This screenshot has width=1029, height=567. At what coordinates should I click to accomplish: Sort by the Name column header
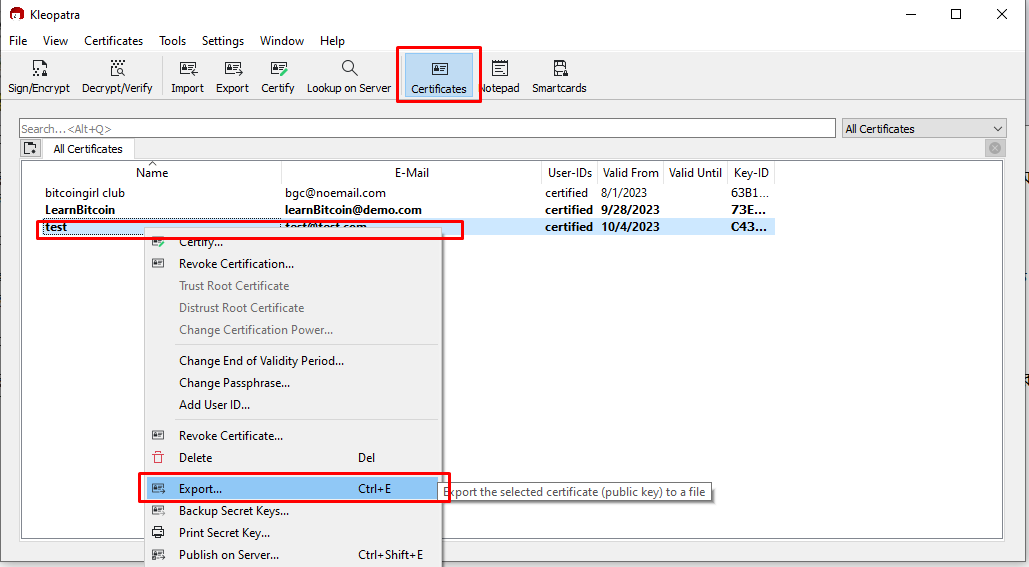click(152, 173)
